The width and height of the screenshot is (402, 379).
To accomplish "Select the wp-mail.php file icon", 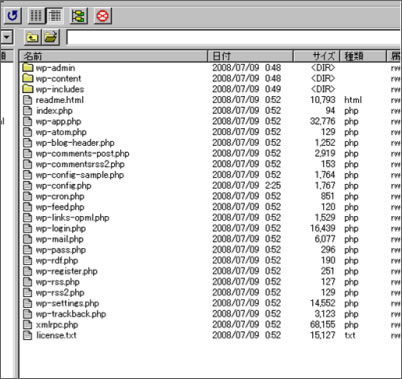I will point(28,239).
